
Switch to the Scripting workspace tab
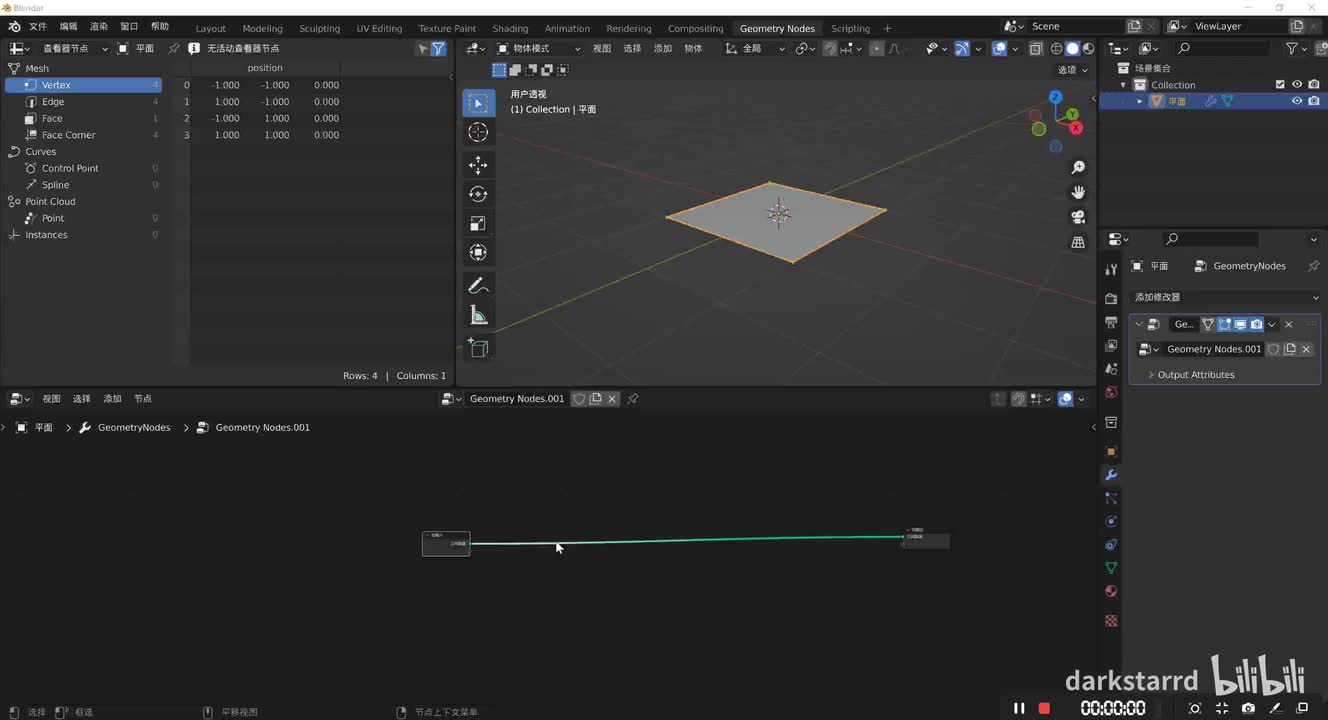click(x=850, y=28)
